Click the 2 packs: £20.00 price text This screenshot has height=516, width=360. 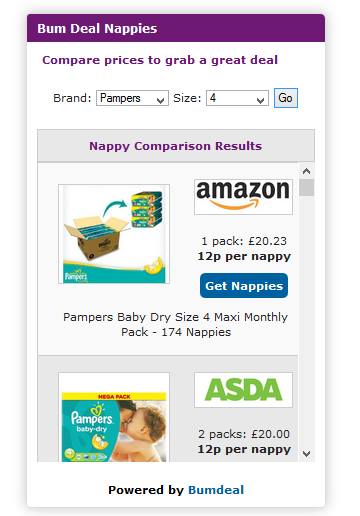[244, 434]
